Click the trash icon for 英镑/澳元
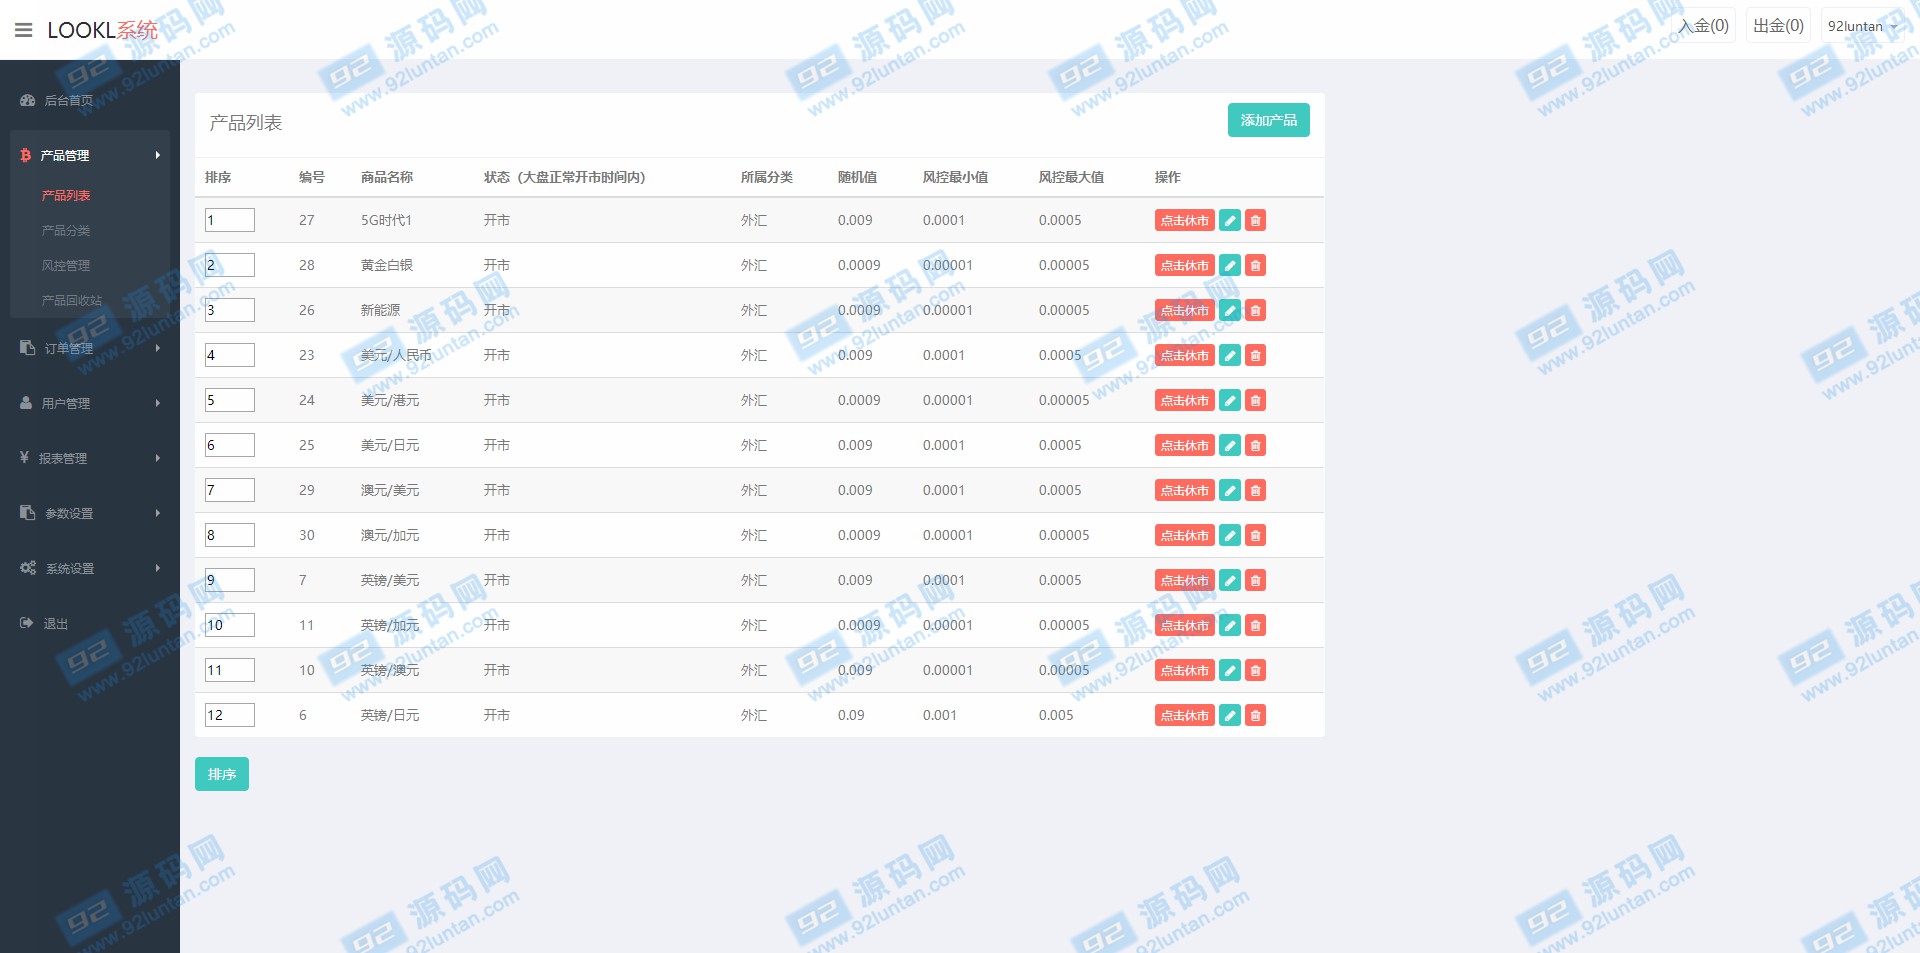 point(1256,670)
